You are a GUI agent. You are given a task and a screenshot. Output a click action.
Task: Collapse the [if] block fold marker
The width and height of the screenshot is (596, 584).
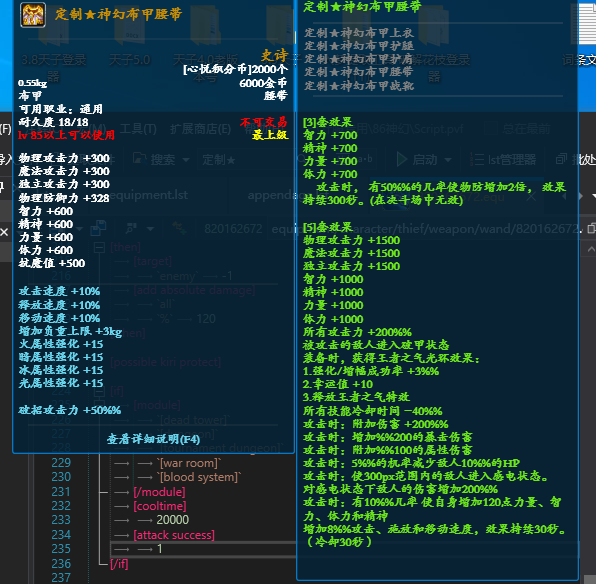tap(99, 391)
